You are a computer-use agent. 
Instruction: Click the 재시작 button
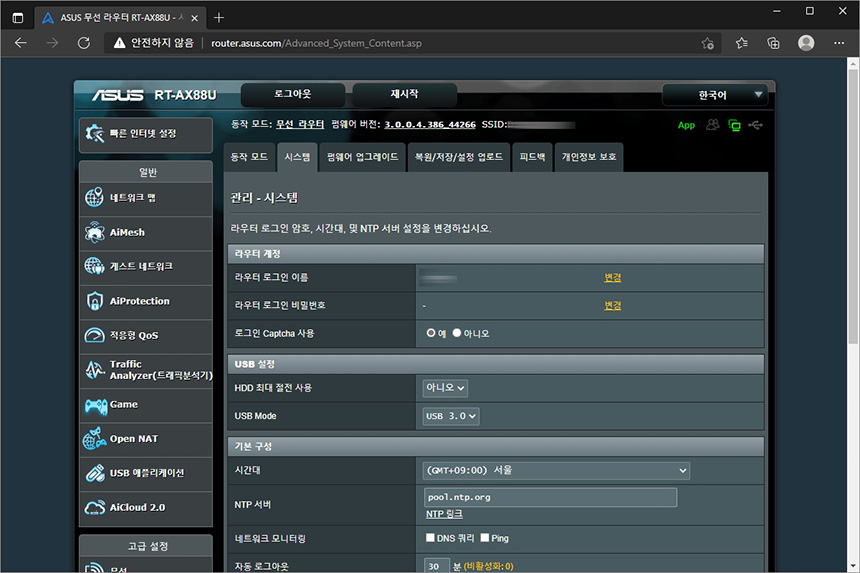point(405,94)
